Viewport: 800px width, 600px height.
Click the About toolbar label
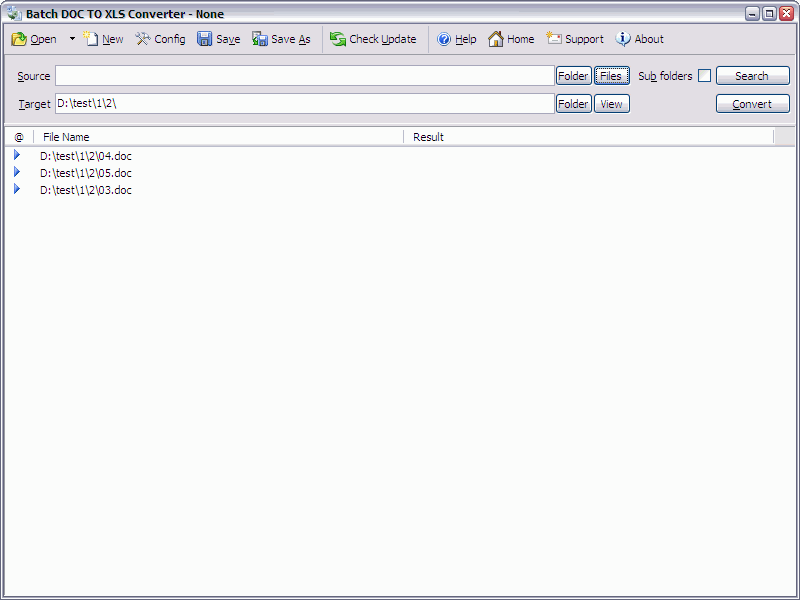(649, 39)
